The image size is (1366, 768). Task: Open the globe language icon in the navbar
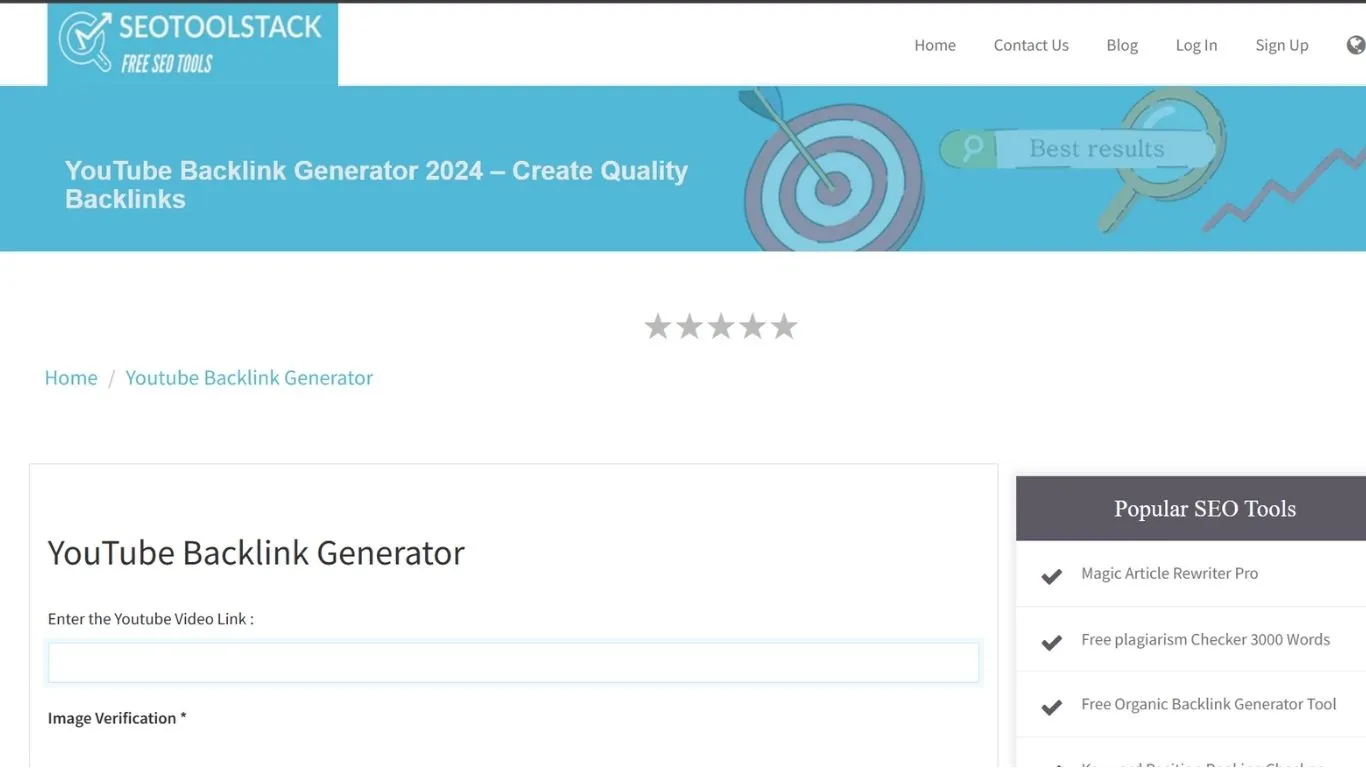tap(1355, 45)
